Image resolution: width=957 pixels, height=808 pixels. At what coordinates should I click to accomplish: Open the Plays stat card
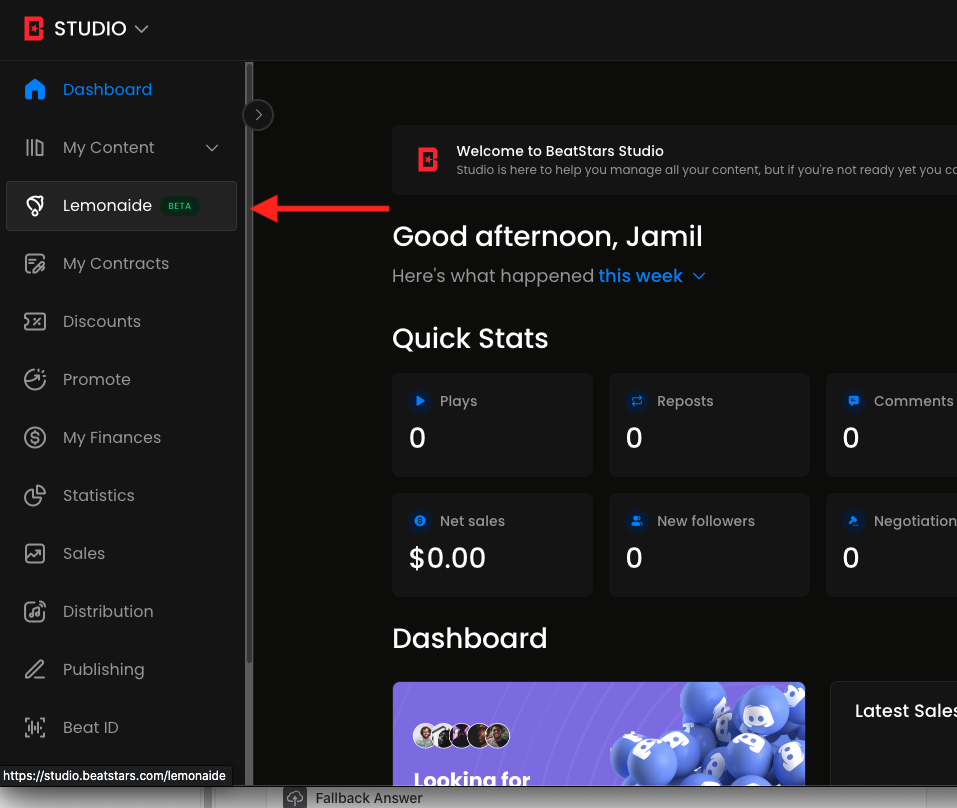click(x=493, y=425)
